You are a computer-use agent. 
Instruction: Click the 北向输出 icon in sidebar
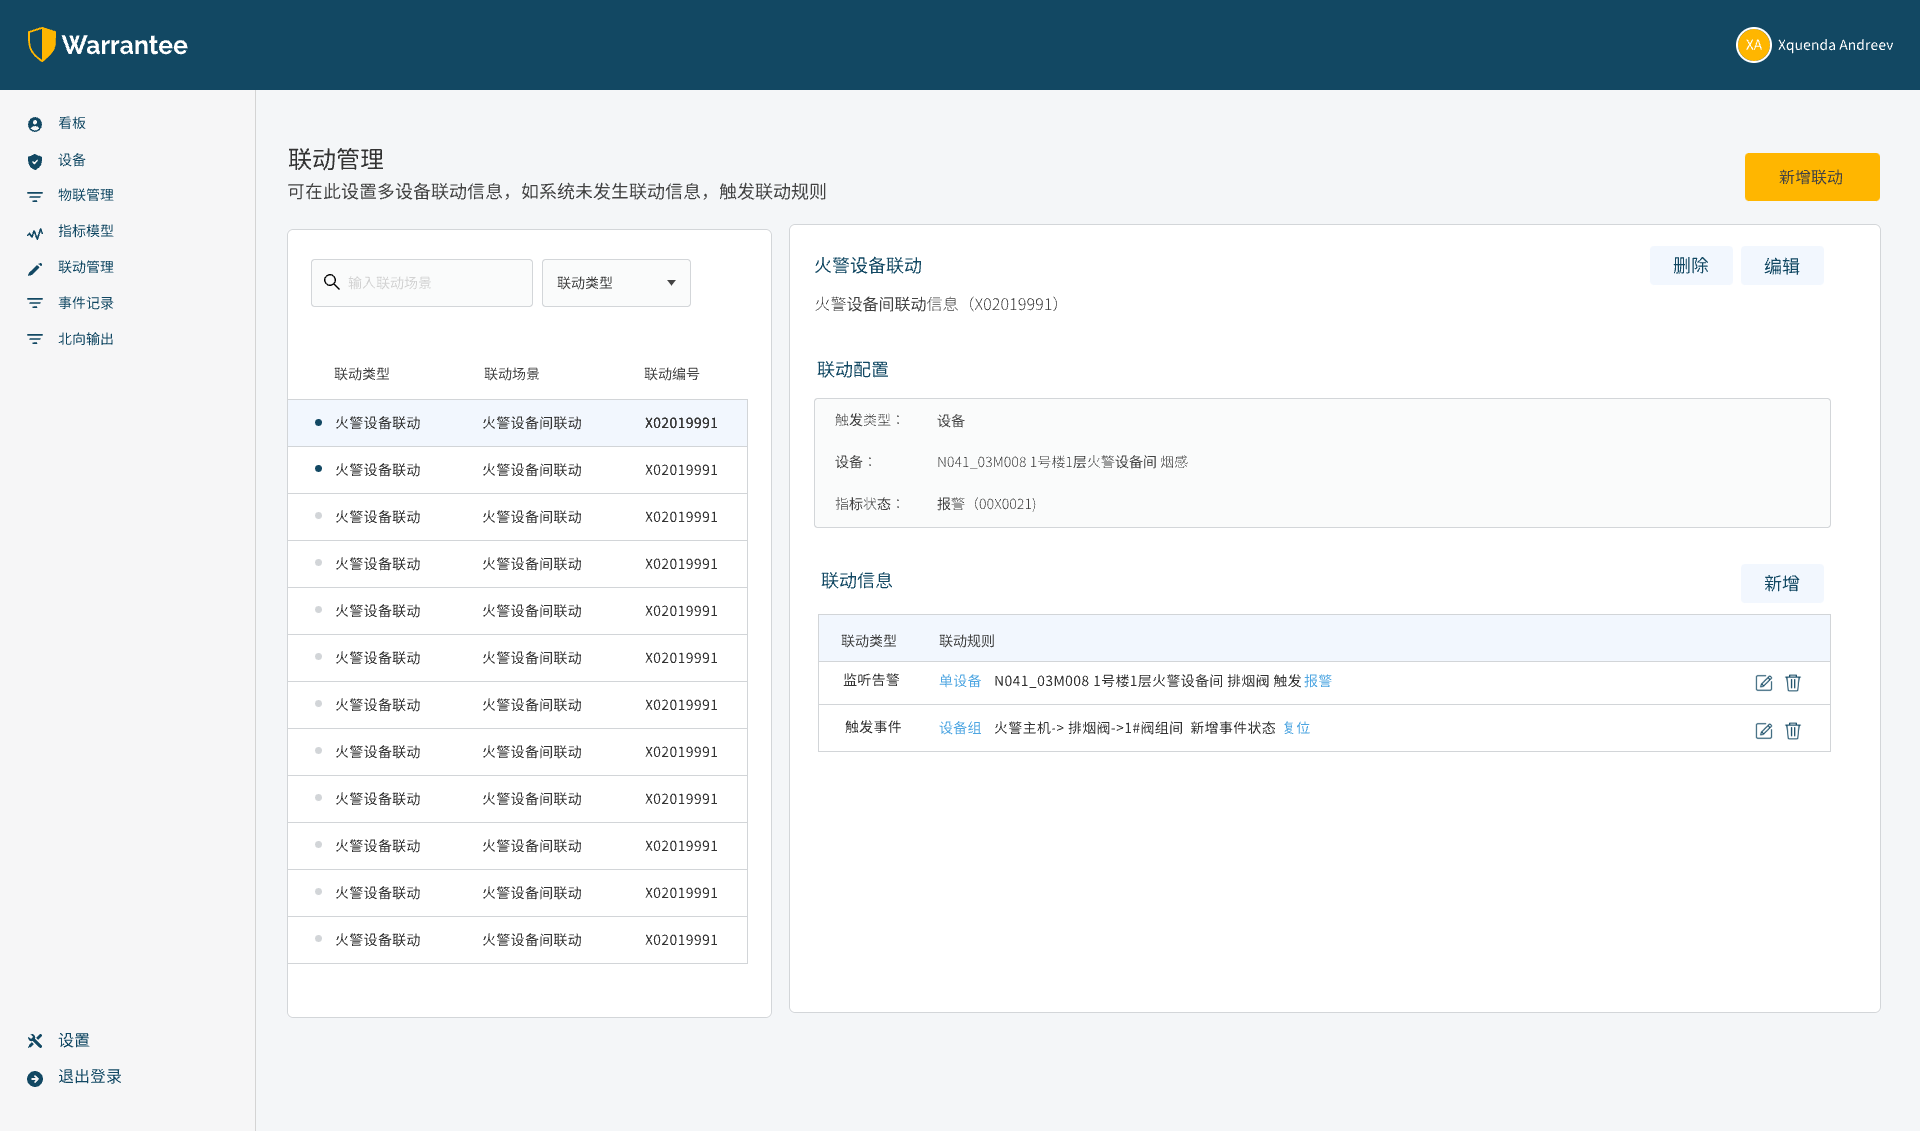(x=35, y=339)
